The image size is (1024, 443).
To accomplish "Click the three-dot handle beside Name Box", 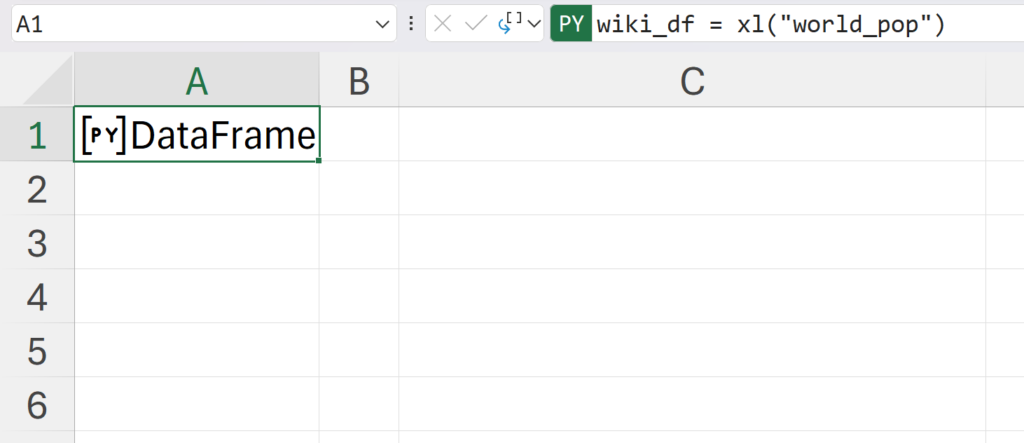I will point(412,24).
